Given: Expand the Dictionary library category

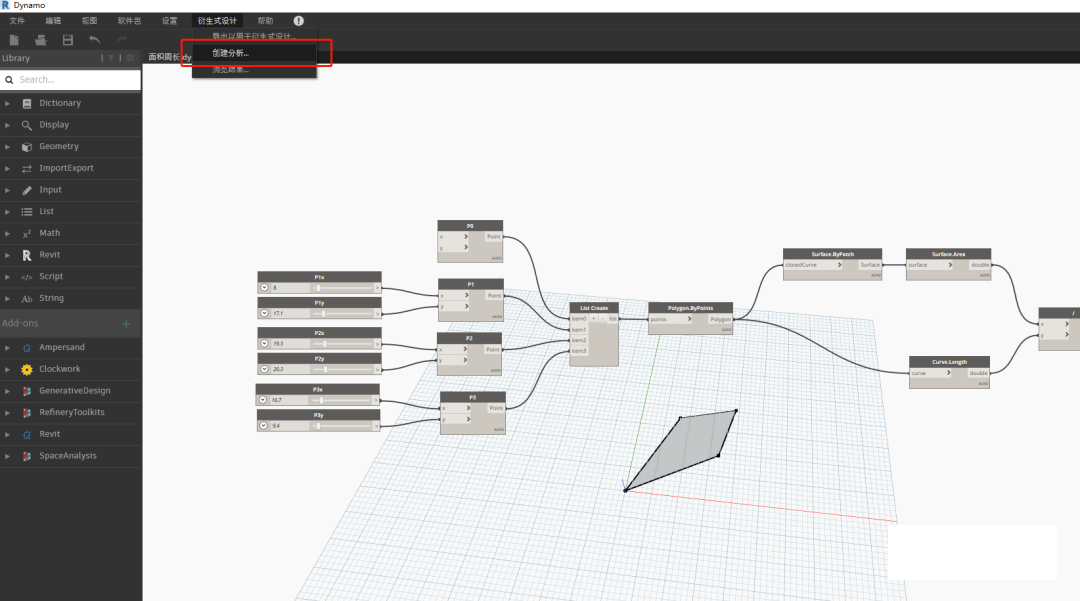Looking at the screenshot, I should pyautogui.click(x=8, y=103).
